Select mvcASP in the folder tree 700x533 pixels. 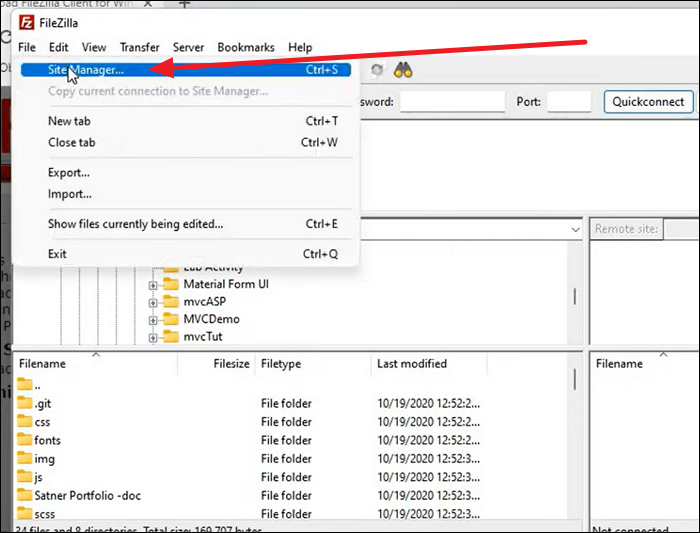point(204,301)
